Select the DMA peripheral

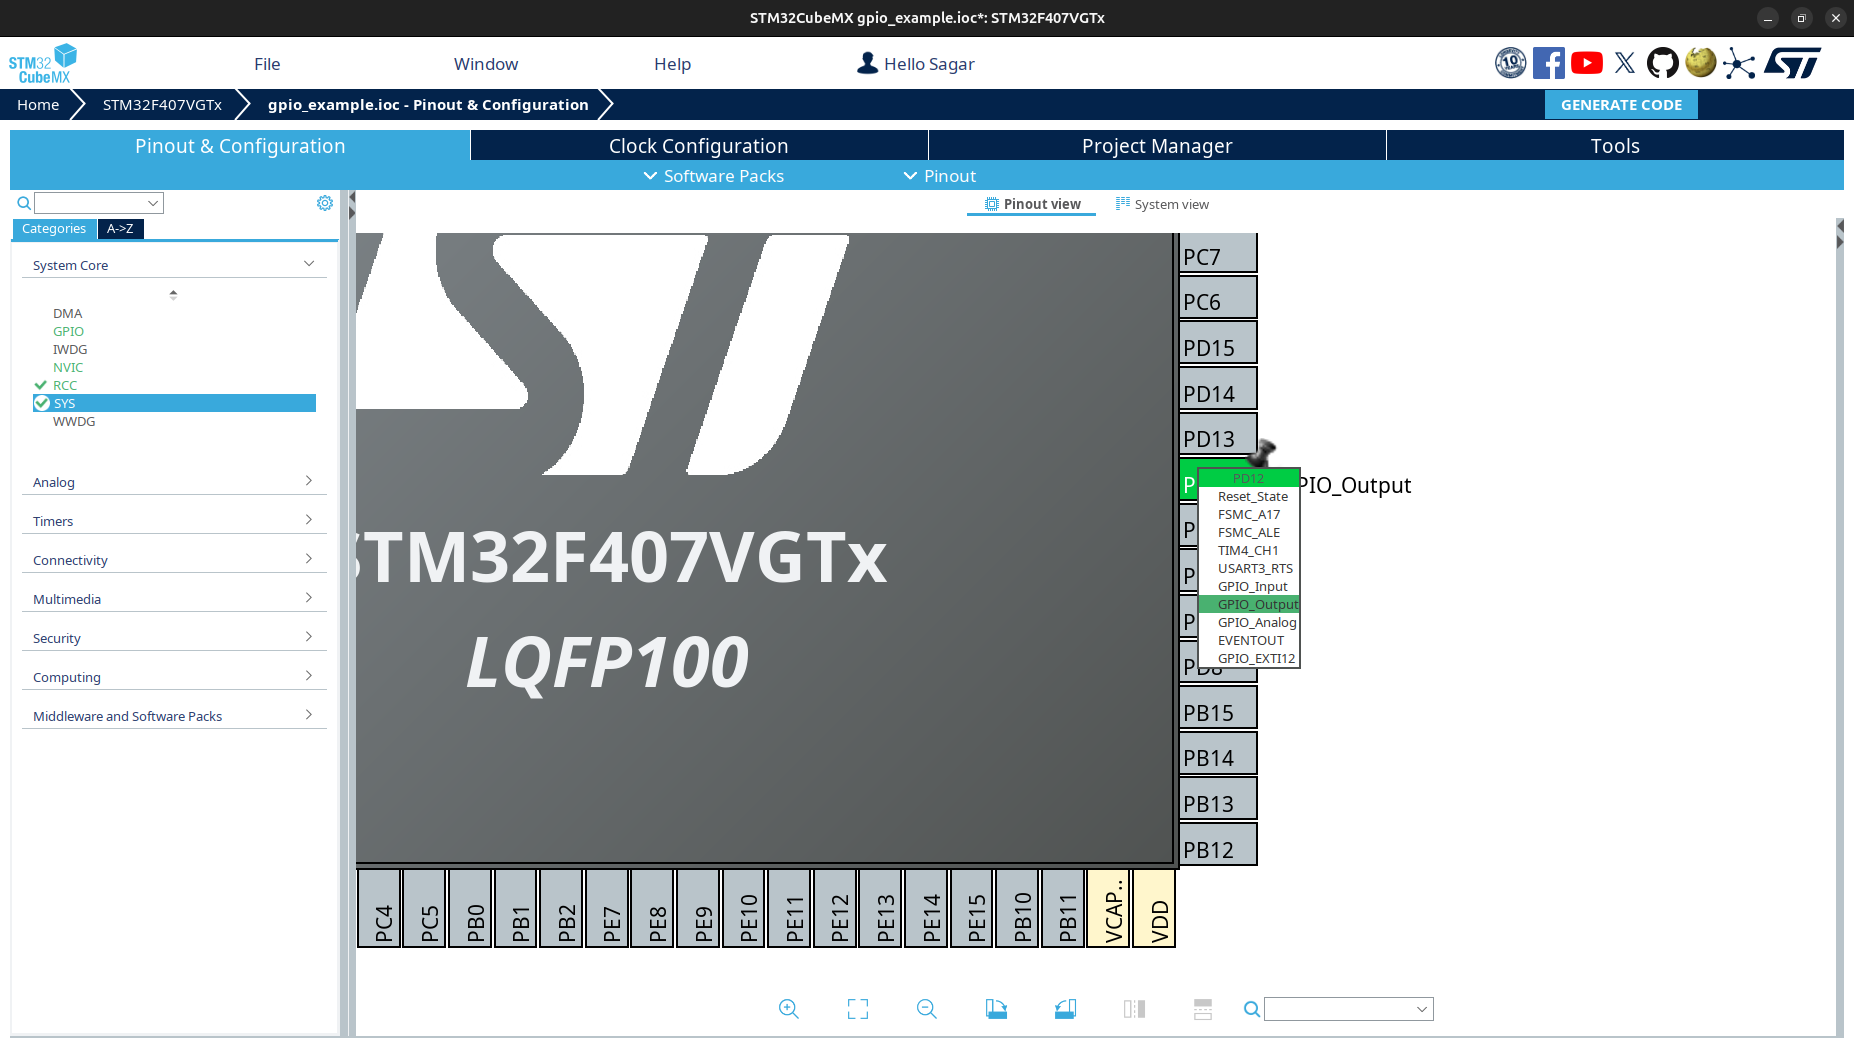(68, 313)
